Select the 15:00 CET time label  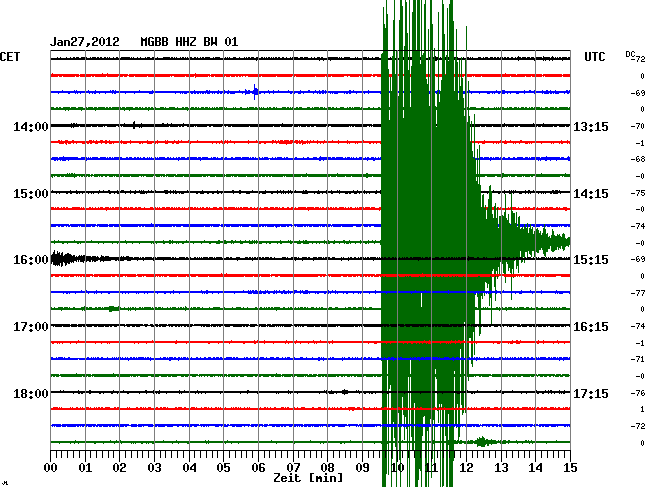point(31,194)
